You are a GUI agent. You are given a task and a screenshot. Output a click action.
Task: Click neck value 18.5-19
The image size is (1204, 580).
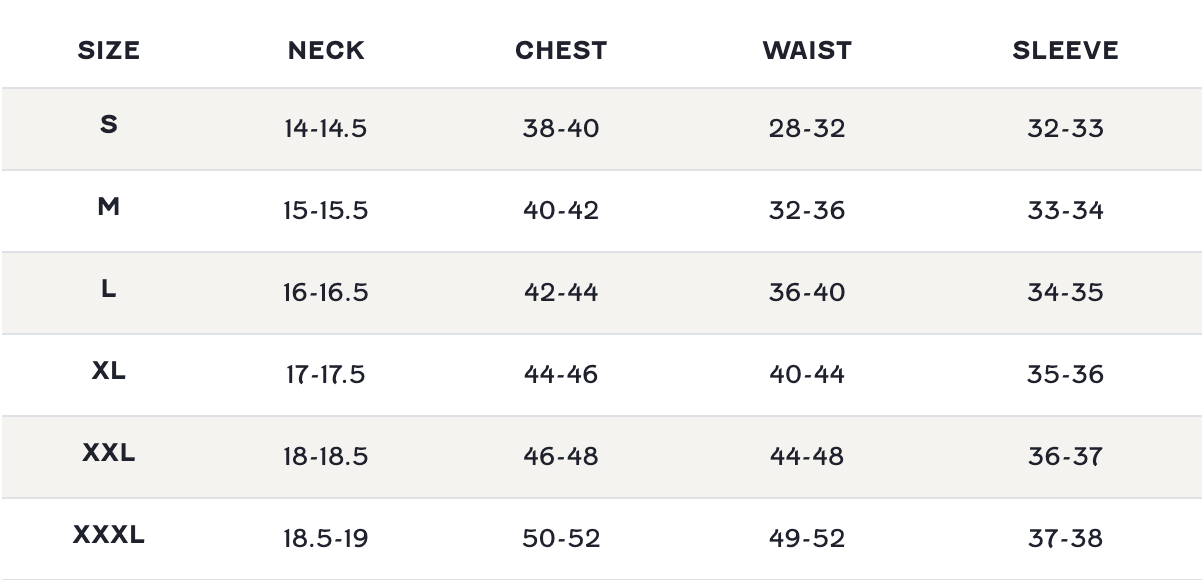coord(326,539)
